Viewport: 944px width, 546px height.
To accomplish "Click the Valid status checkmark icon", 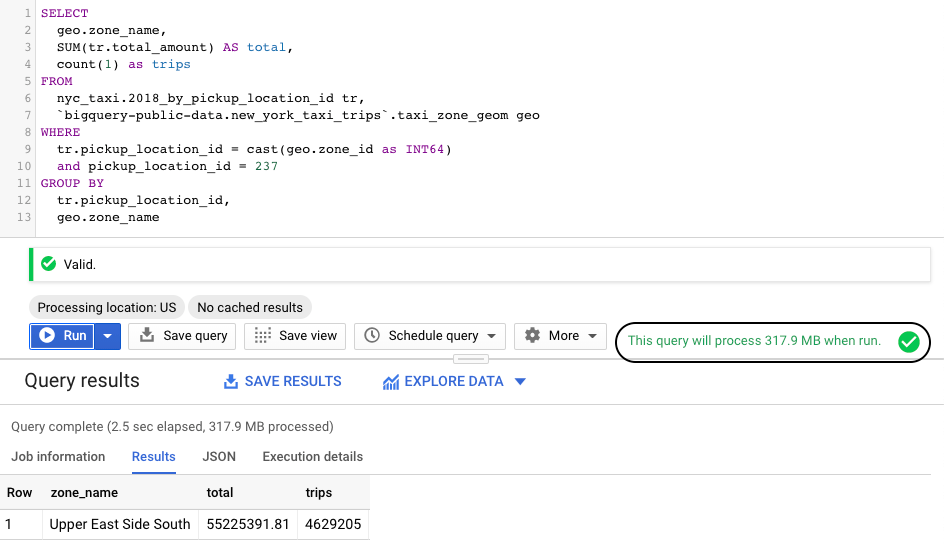I will [49, 264].
